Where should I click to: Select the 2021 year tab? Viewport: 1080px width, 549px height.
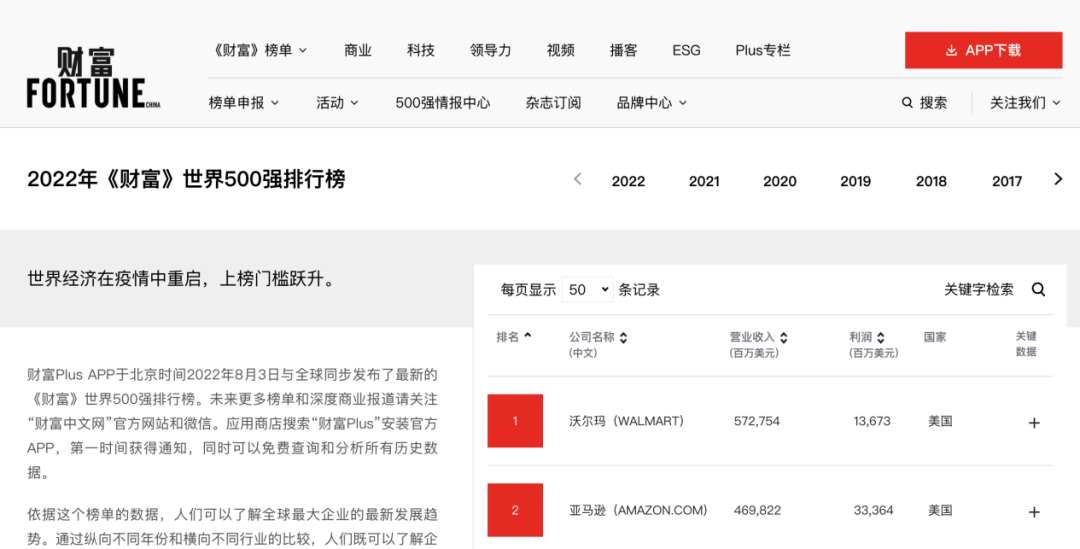click(704, 181)
